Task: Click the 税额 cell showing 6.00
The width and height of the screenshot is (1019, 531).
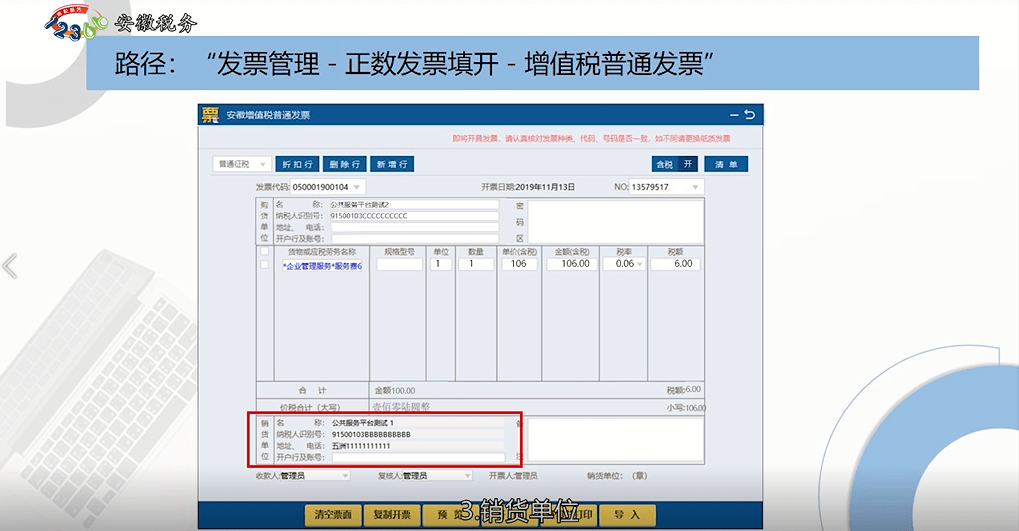Action: click(x=675, y=264)
